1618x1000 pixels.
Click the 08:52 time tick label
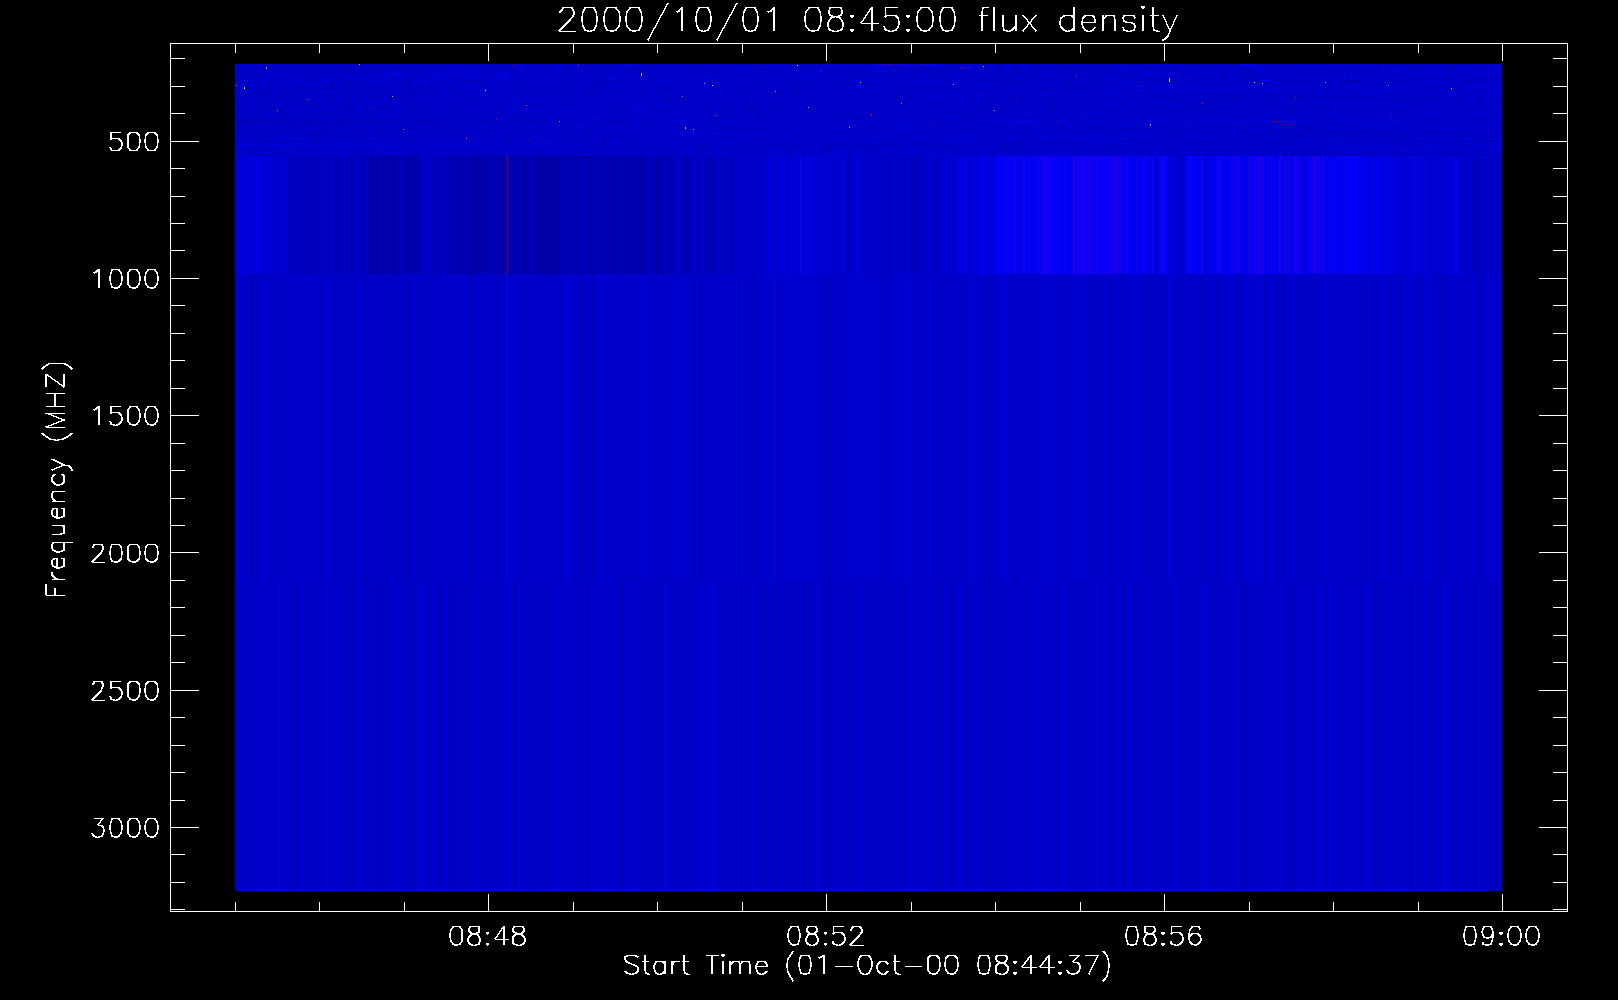coord(826,937)
